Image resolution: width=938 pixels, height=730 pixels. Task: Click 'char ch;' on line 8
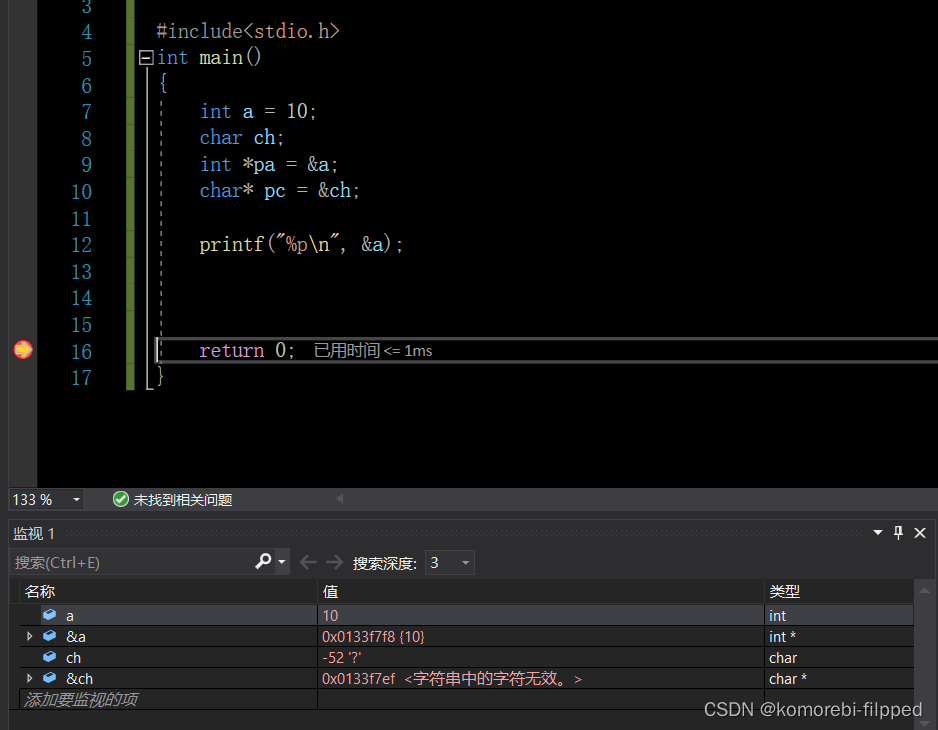(x=242, y=138)
